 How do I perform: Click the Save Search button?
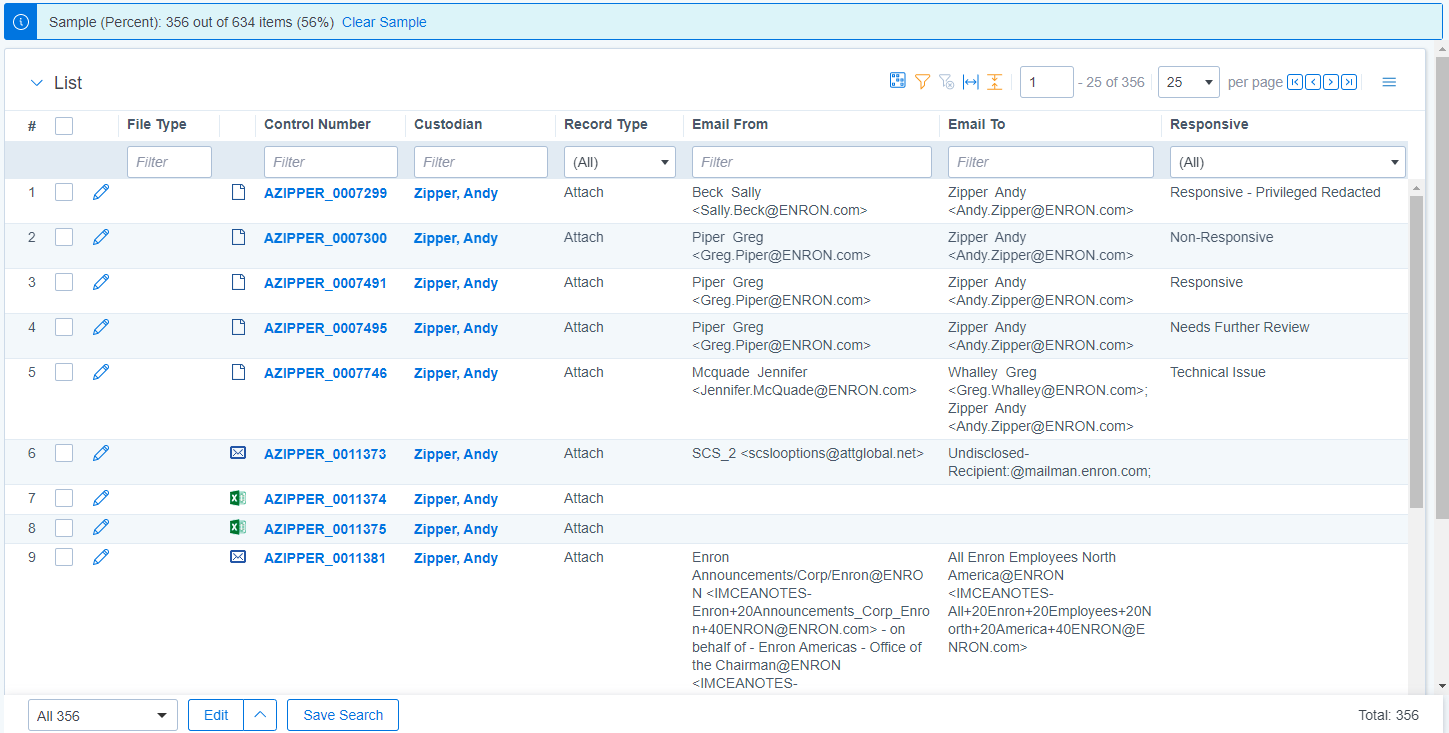343,715
